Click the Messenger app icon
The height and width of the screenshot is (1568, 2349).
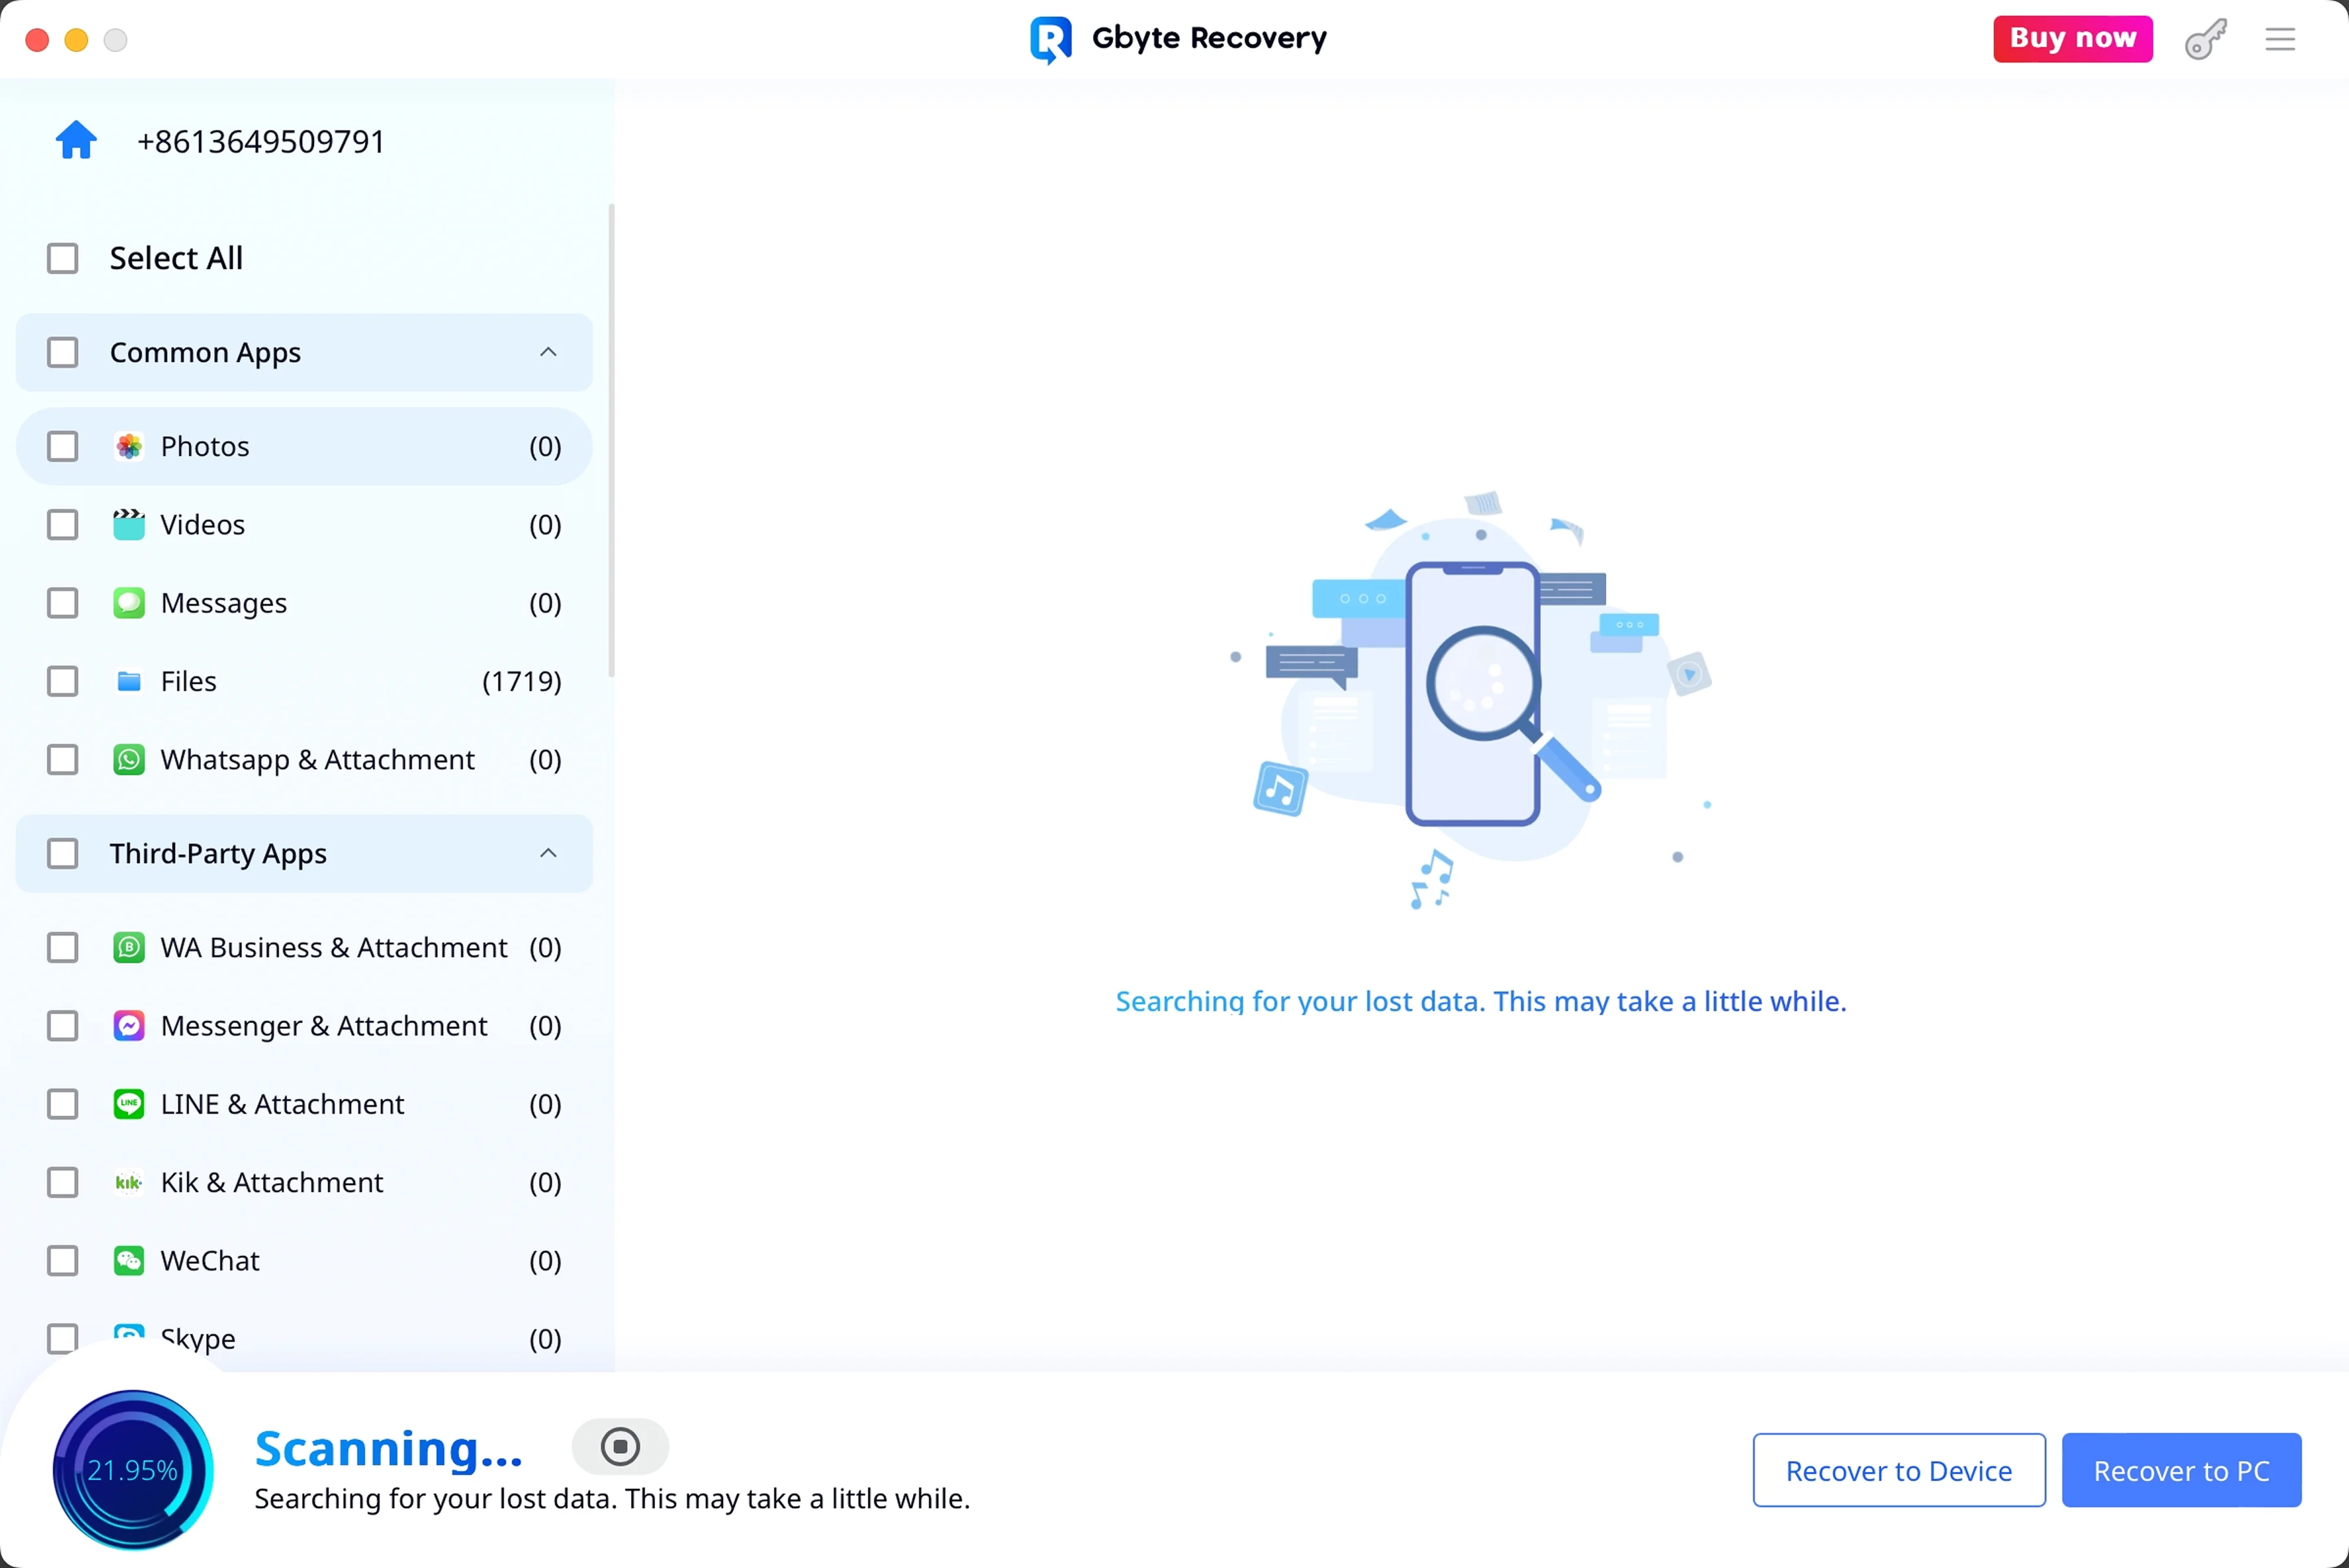[x=129, y=1026]
